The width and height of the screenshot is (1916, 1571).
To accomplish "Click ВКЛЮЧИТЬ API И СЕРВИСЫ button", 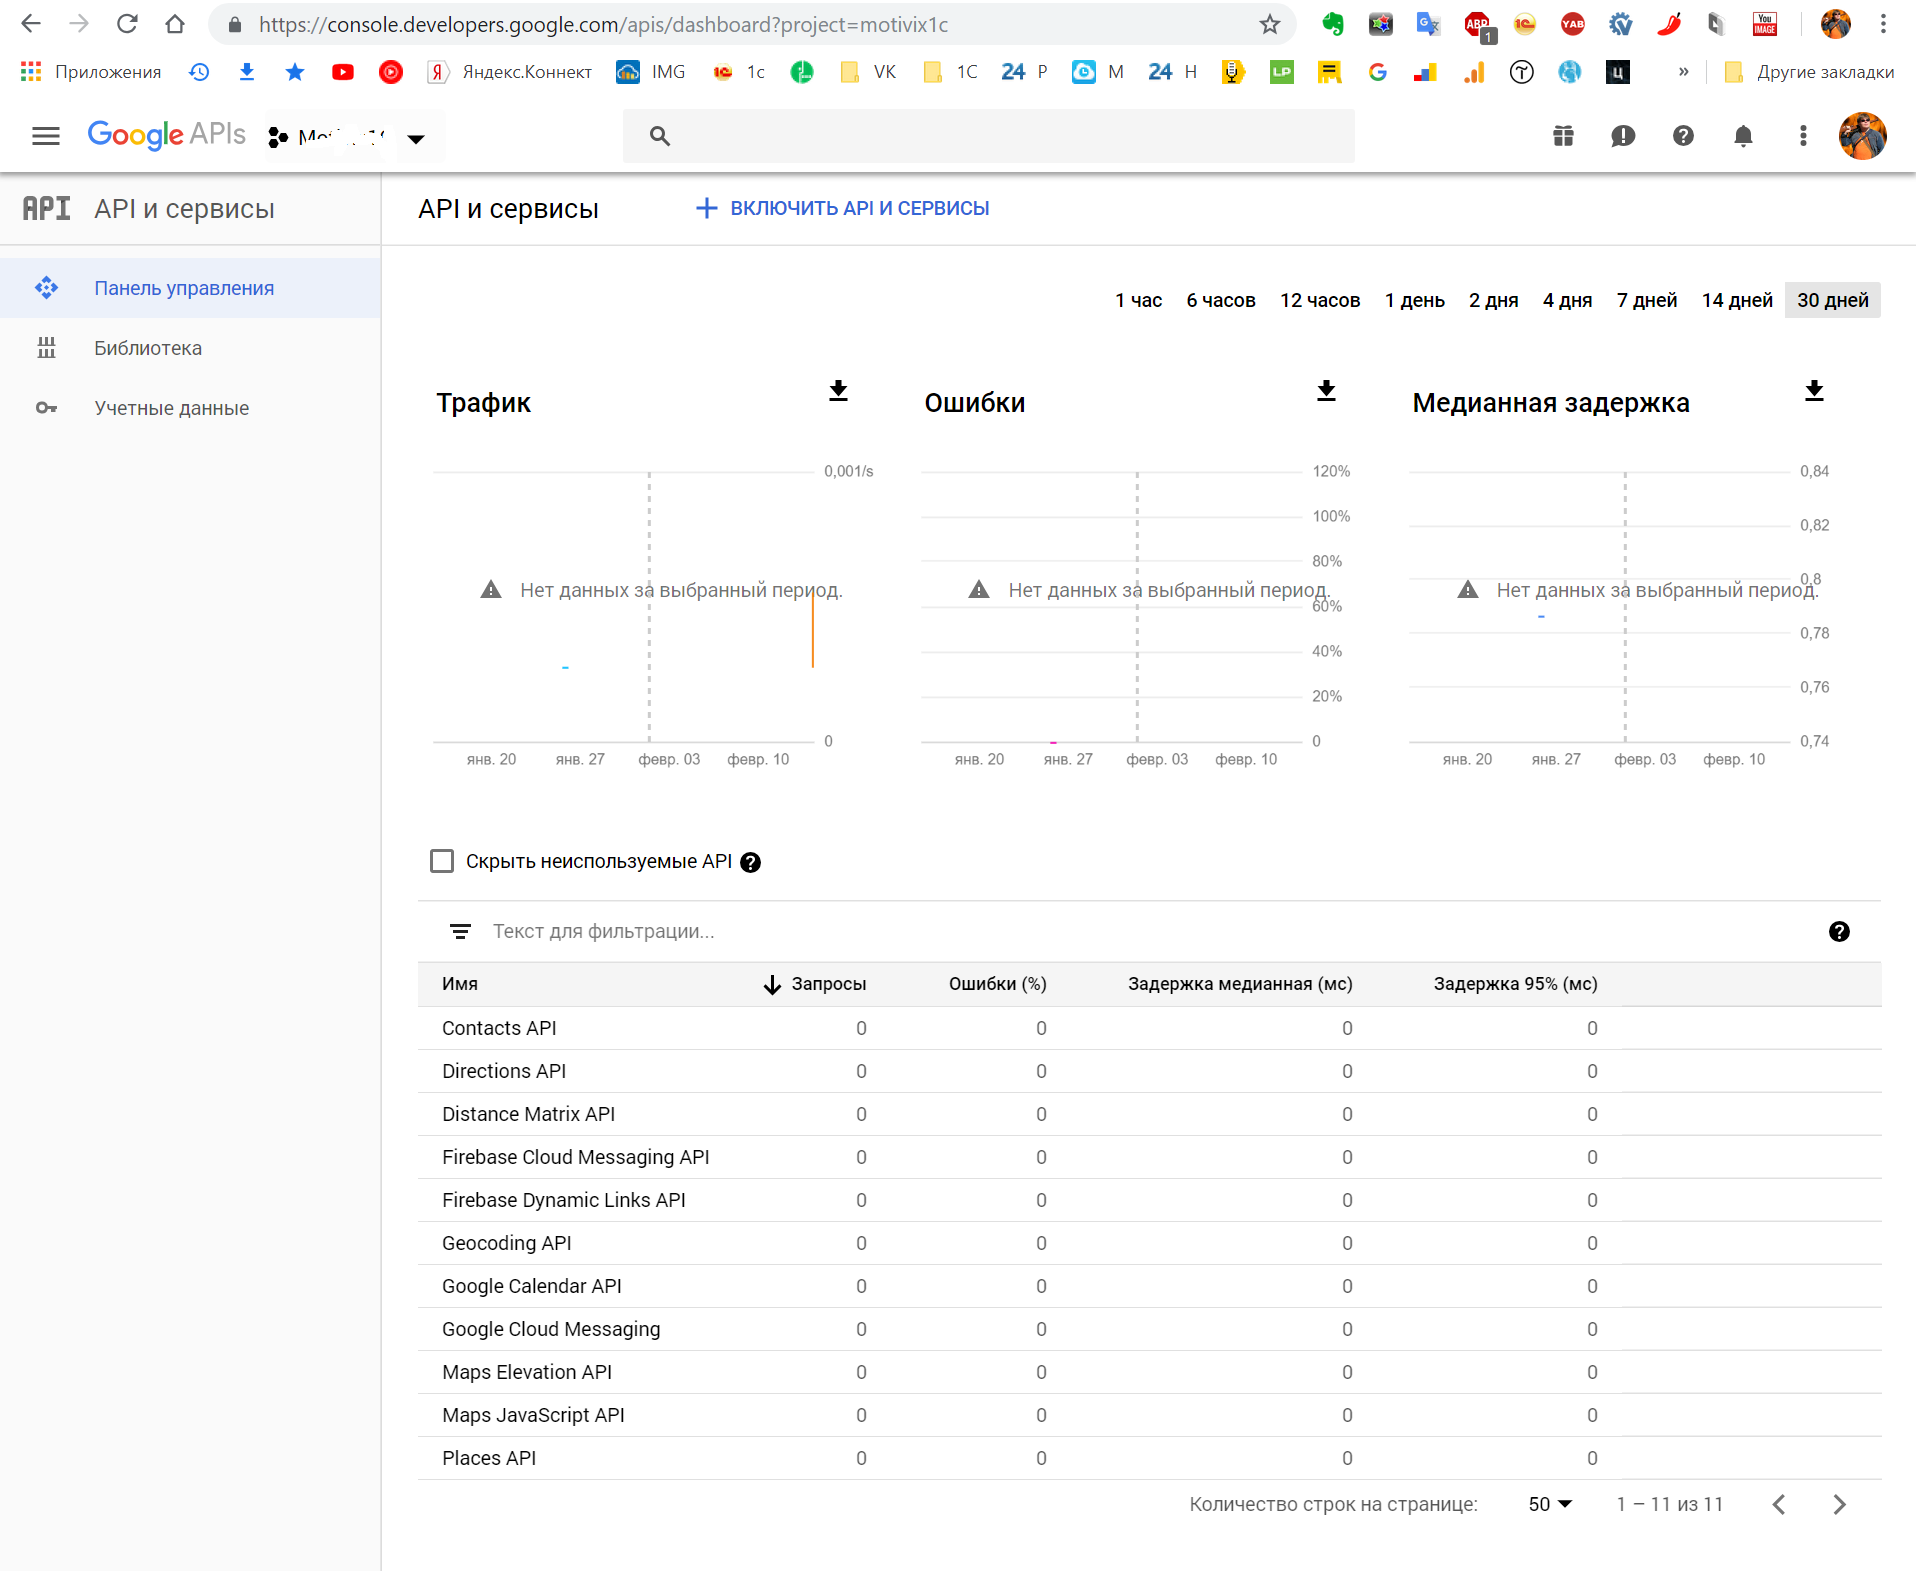I will (842, 208).
